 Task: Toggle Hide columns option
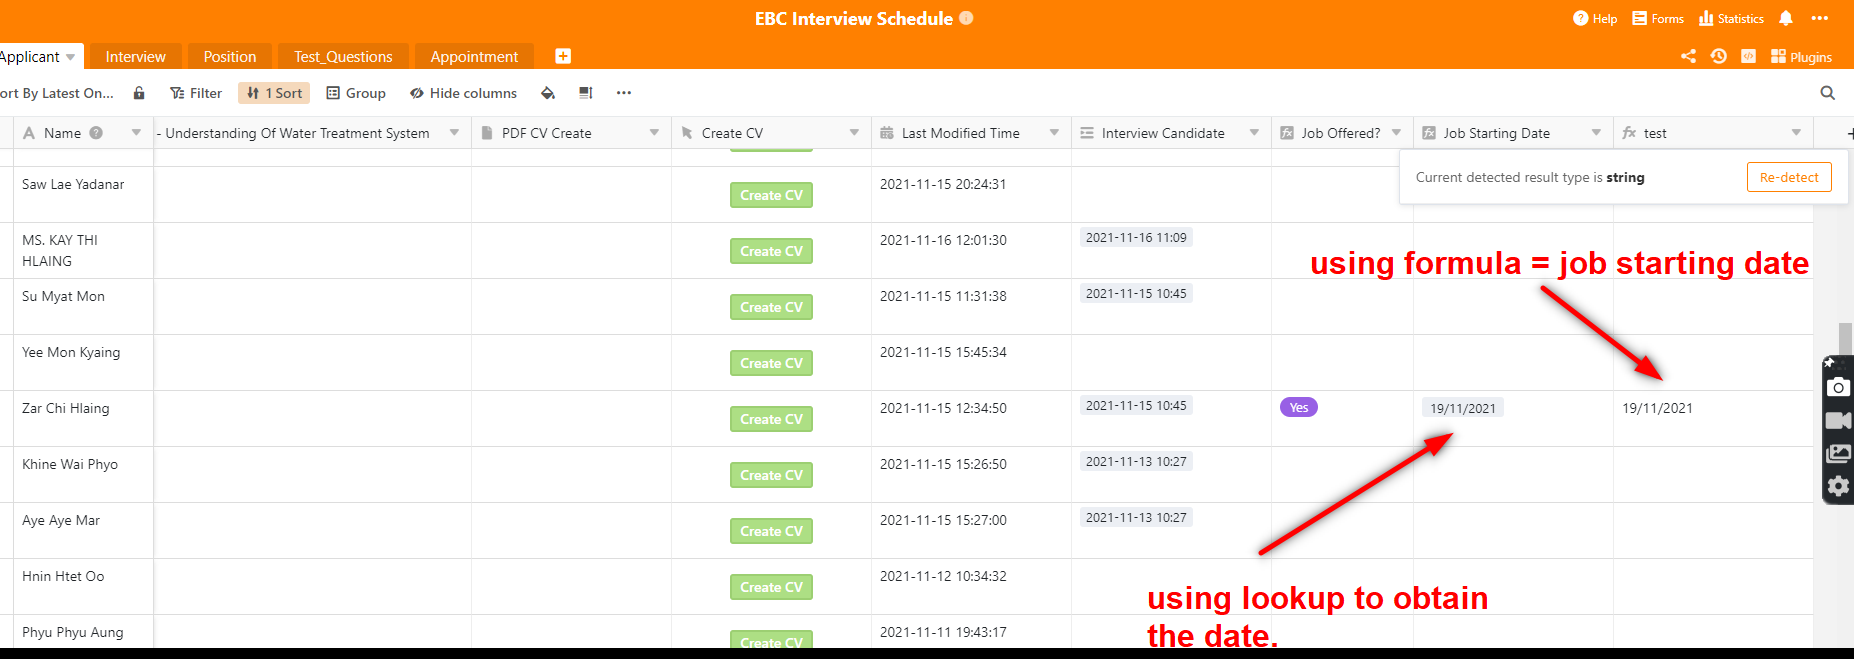pyautogui.click(x=463, y=93)
